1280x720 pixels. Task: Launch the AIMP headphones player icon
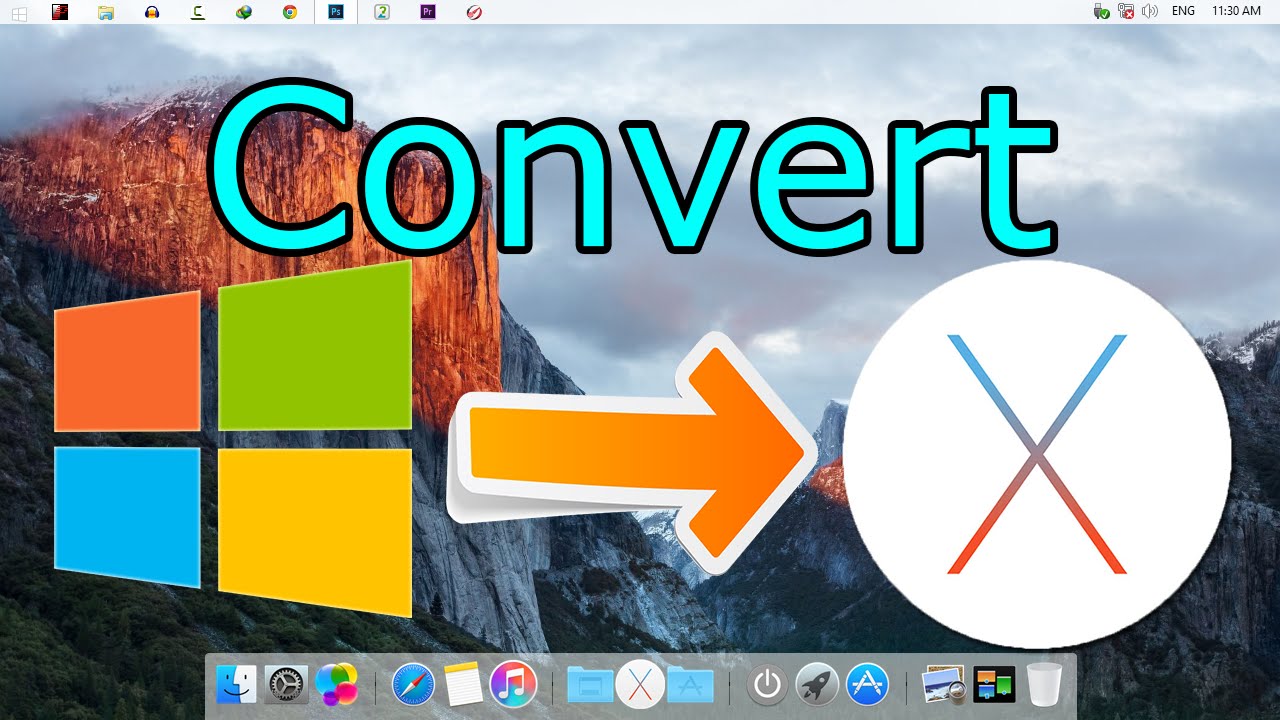click(x=152, y=12)
